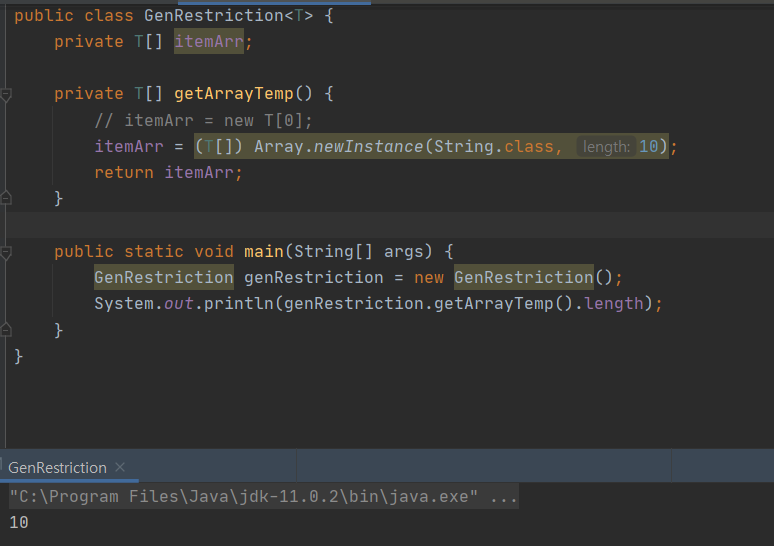
Task: Click the genRestriction variable name in declaration
Action: tap(313, 277)
